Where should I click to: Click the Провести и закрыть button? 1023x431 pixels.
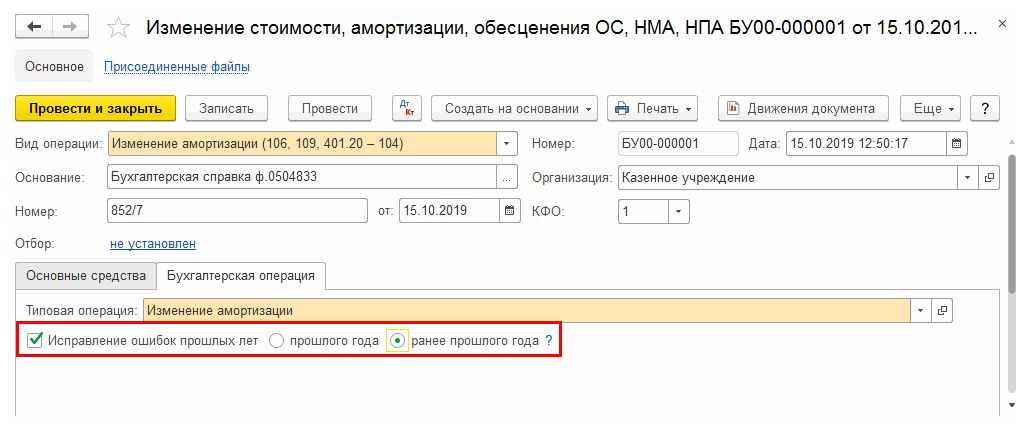click(95, 109)
